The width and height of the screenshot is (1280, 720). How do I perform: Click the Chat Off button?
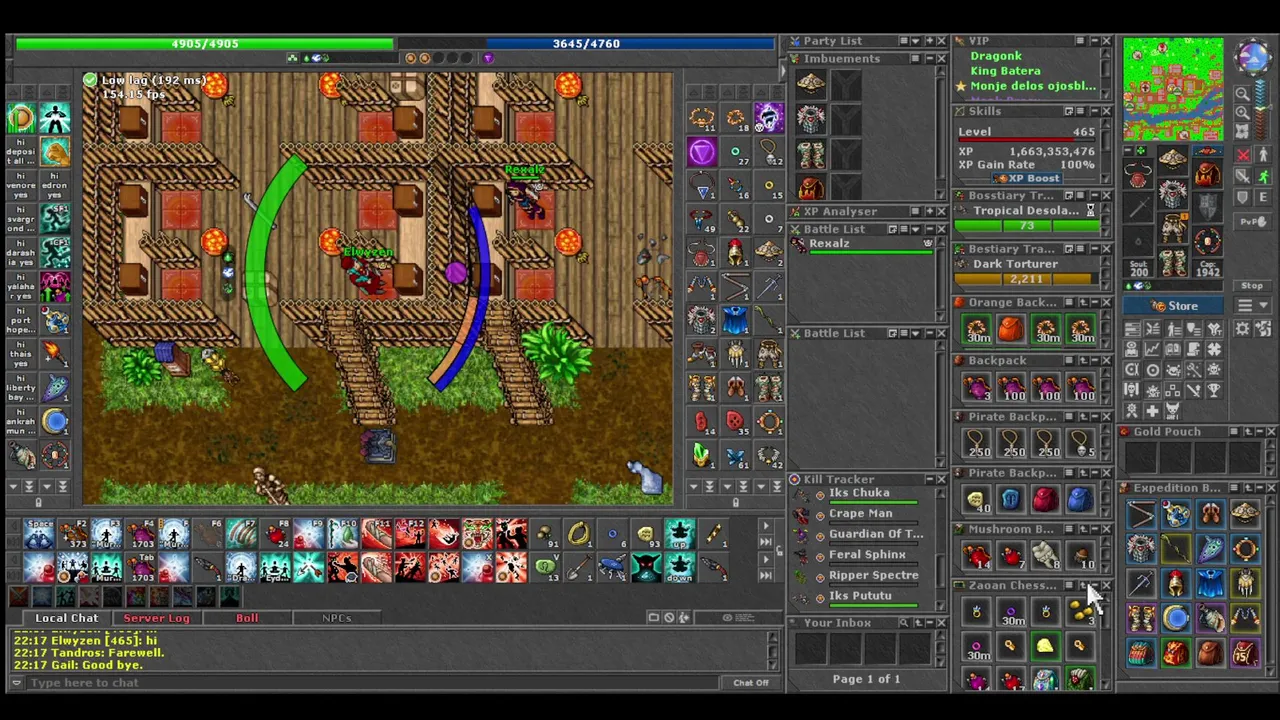point(751,683)
